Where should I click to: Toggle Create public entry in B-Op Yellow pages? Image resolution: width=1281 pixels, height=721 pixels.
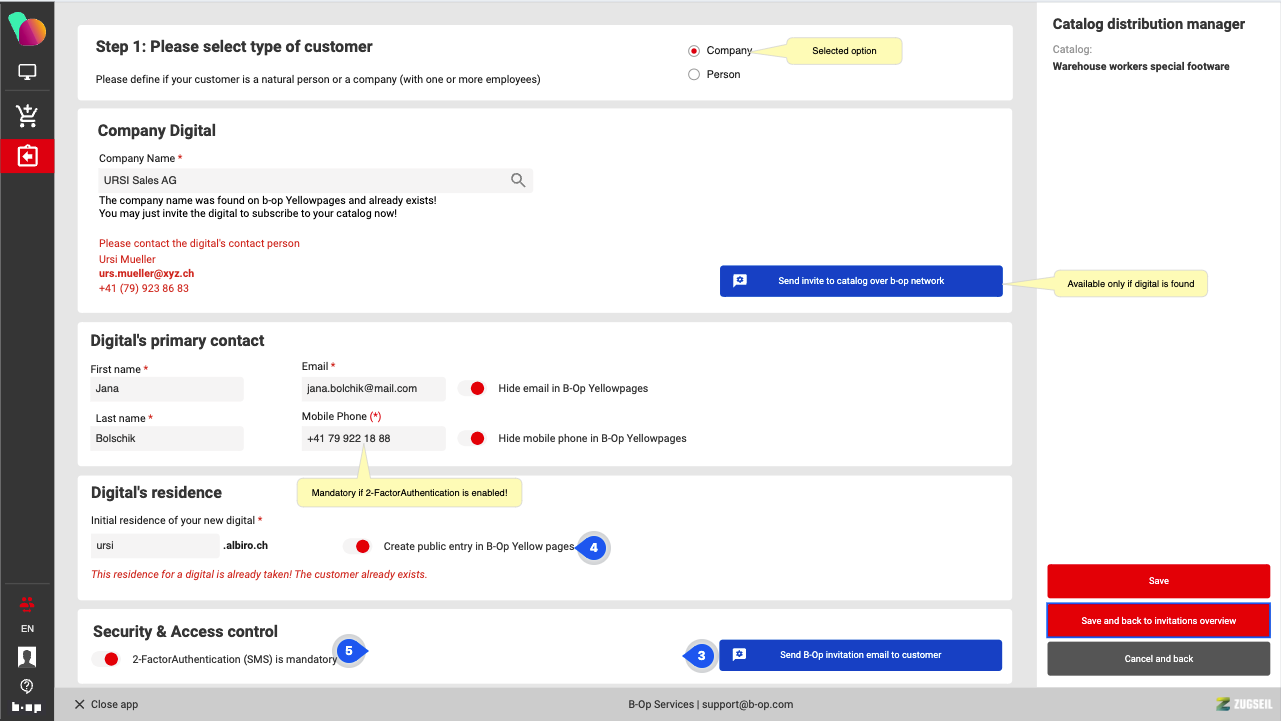pyautogui.click(x=357, y=546)
